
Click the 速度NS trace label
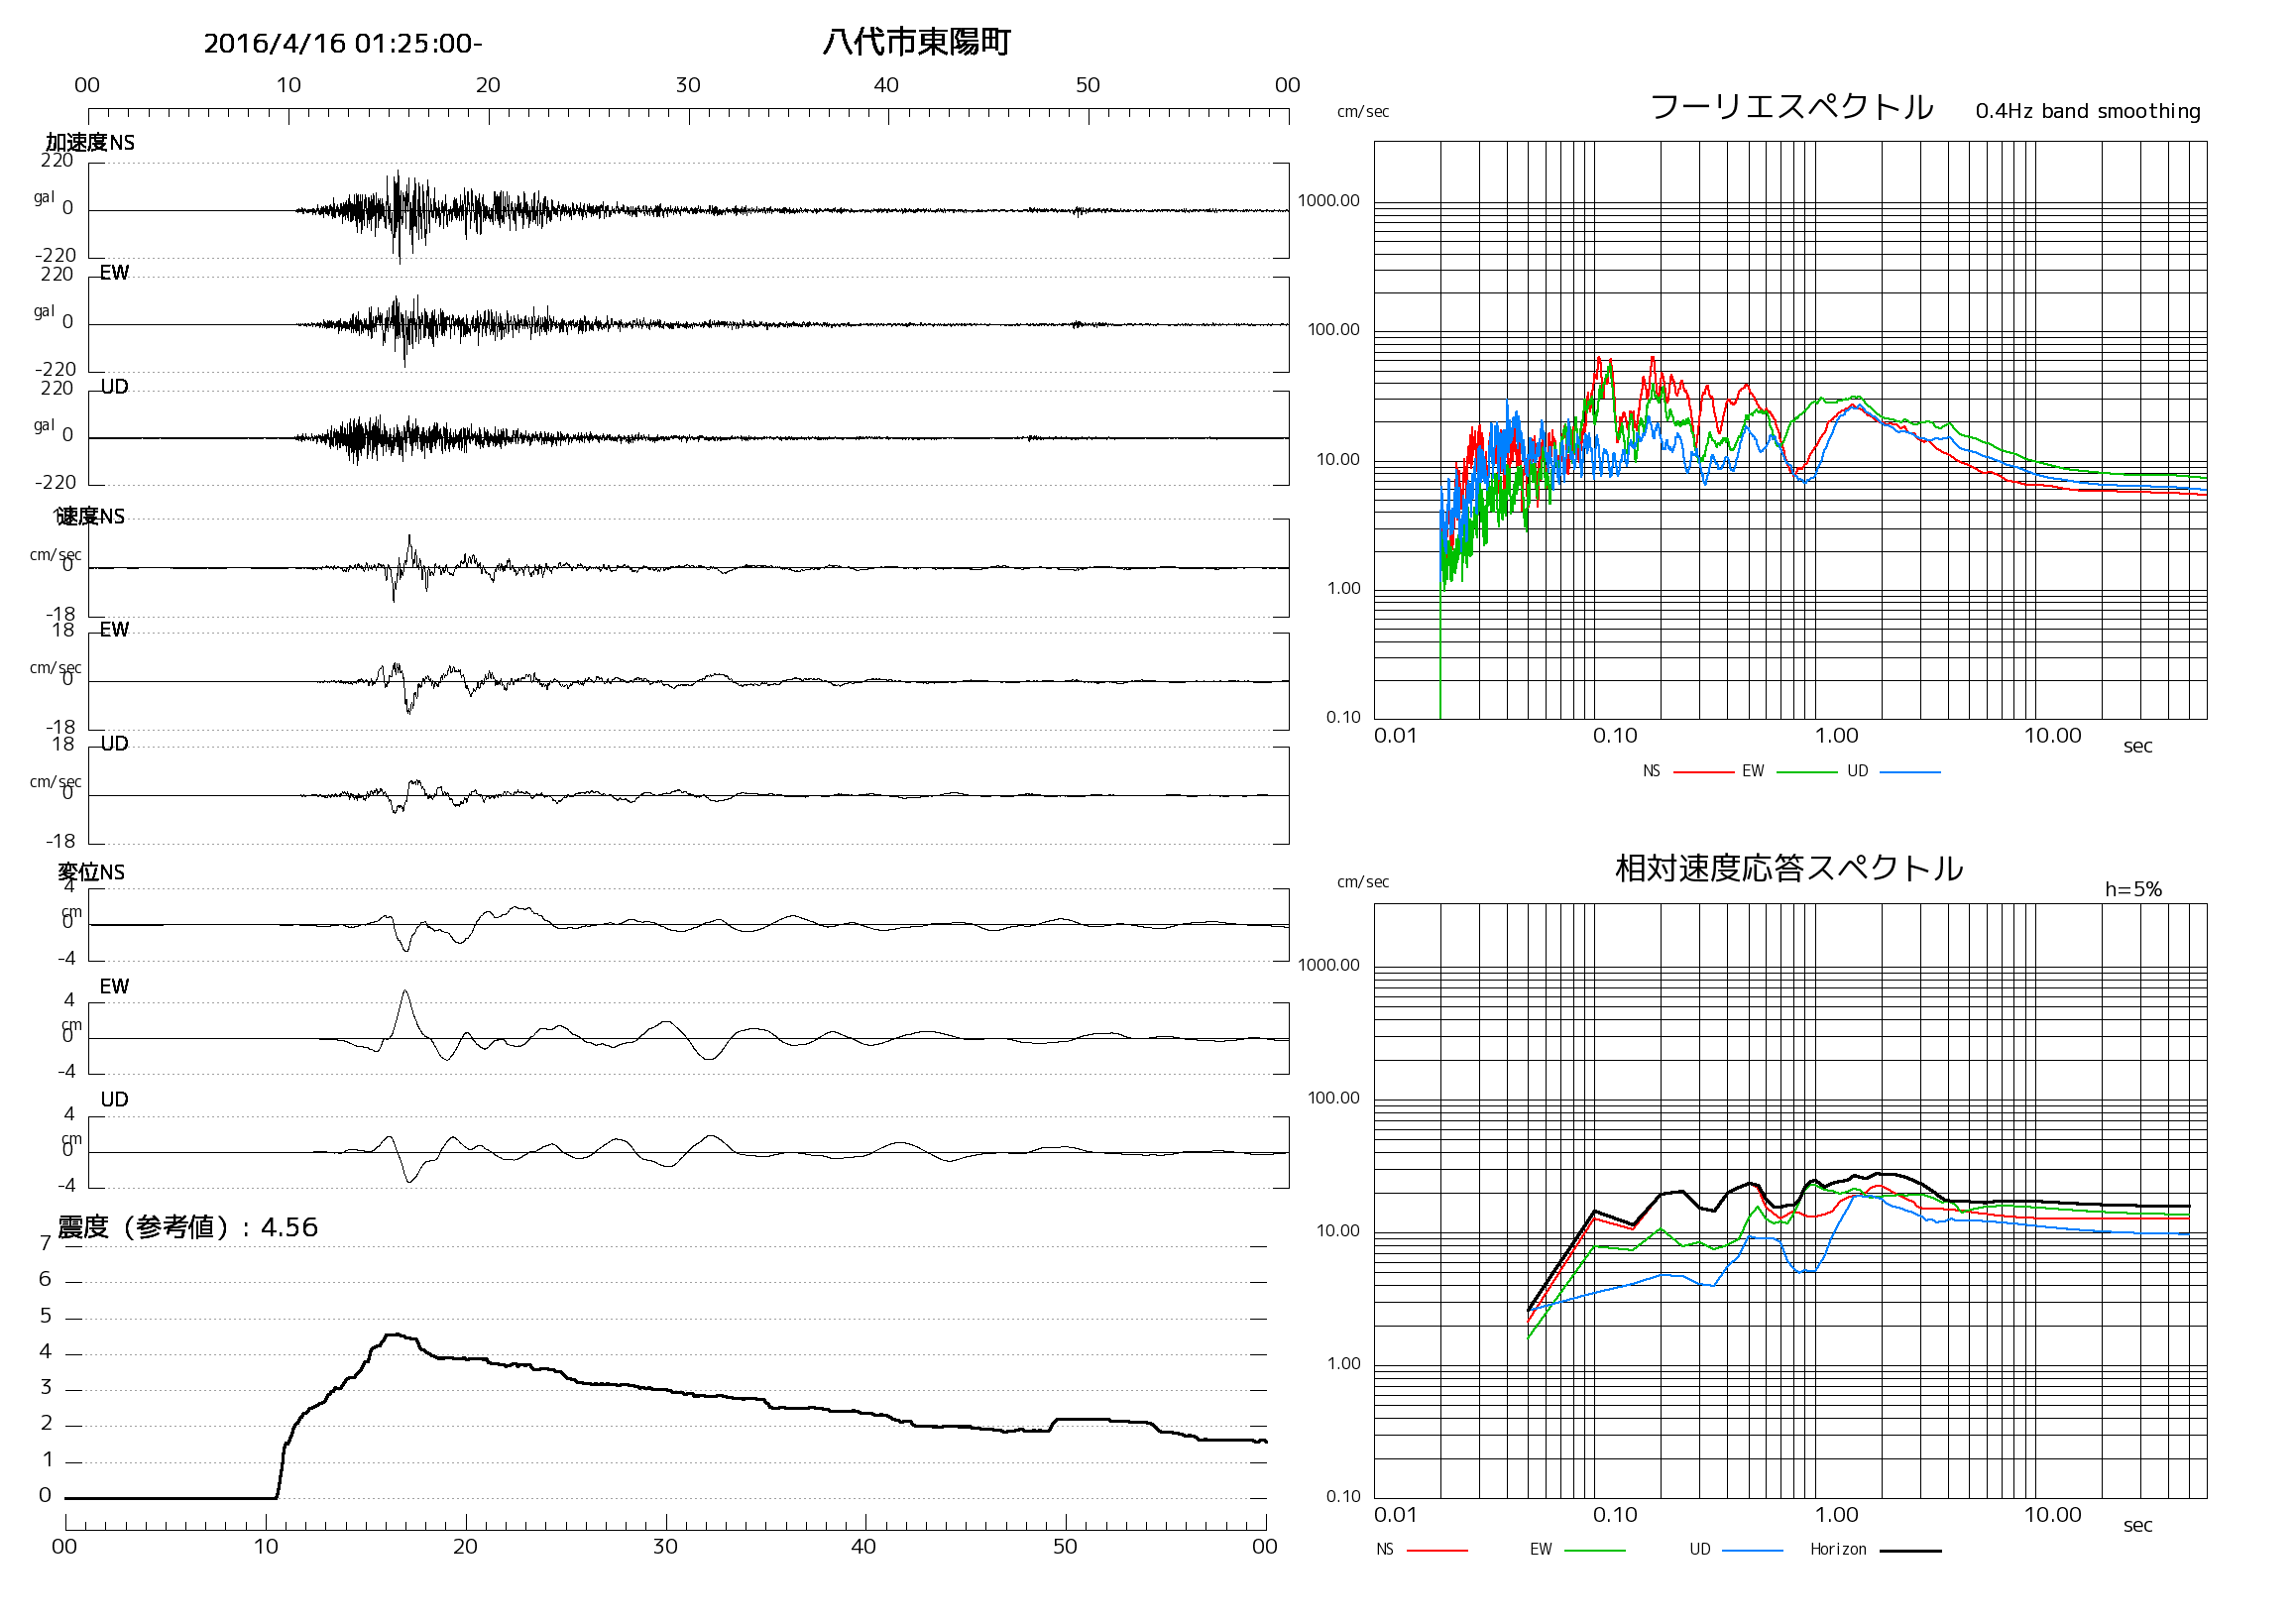pyautogui.click(x=90, y=516)
